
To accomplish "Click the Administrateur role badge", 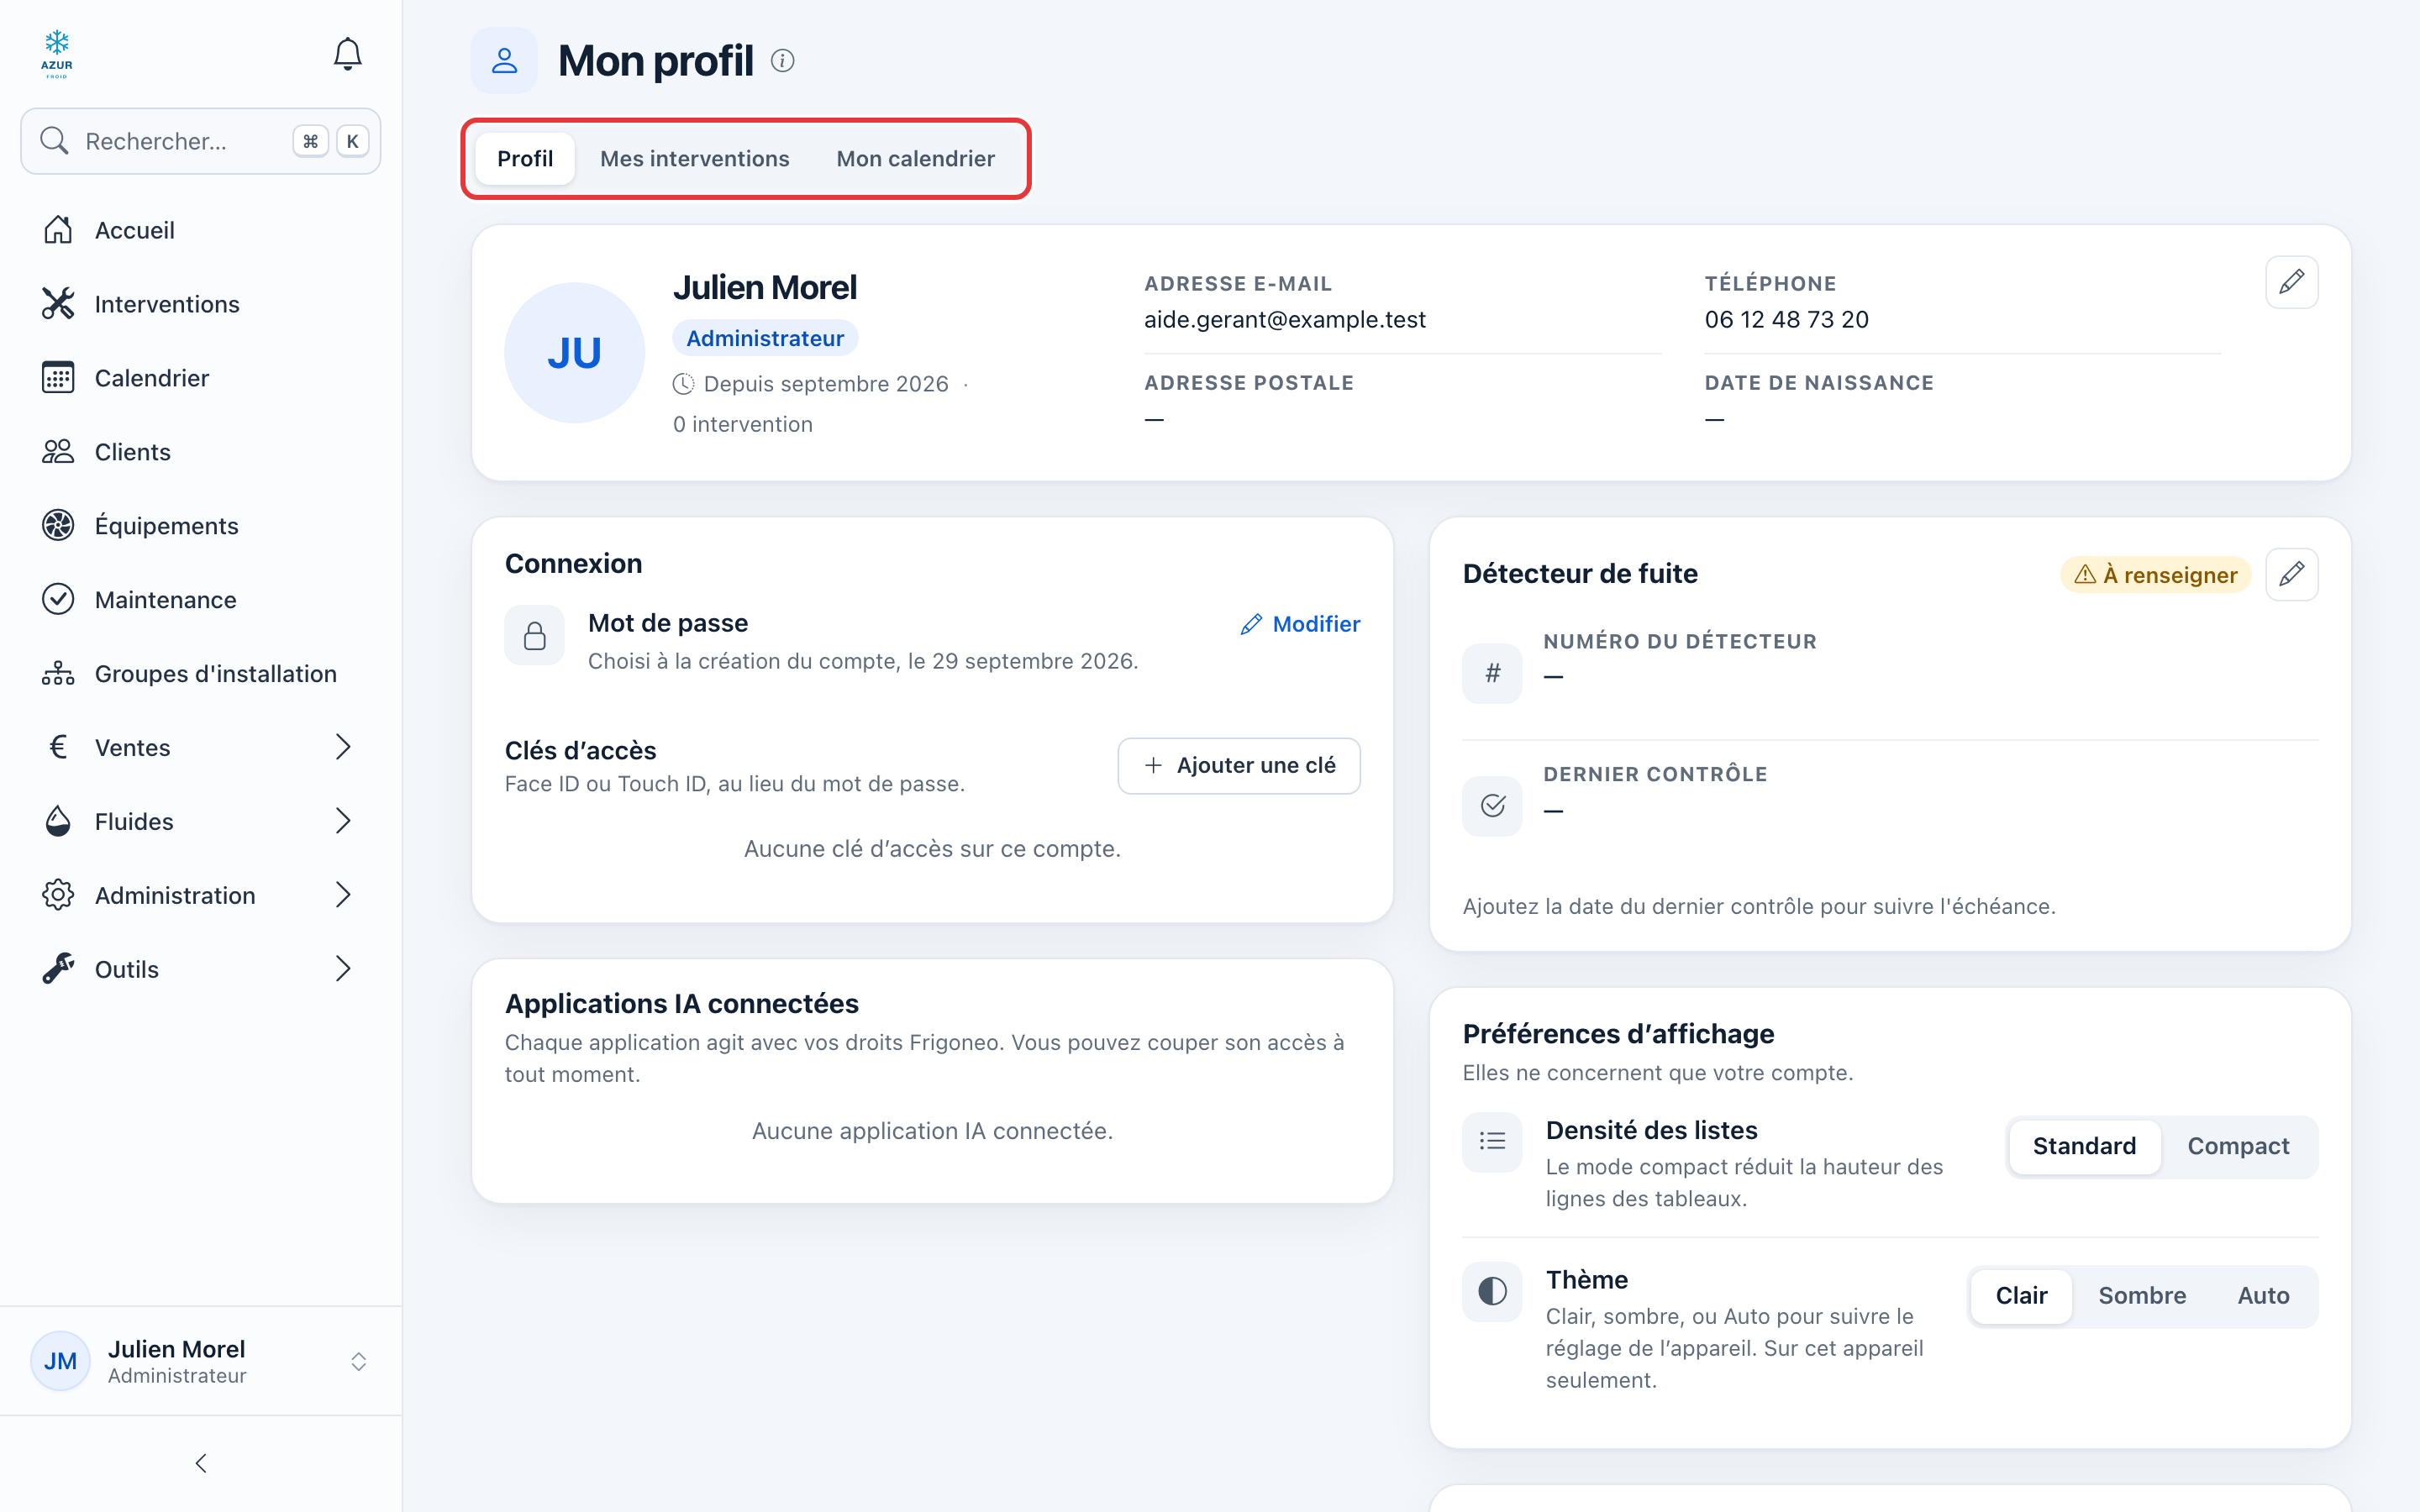I will point(765,338).
